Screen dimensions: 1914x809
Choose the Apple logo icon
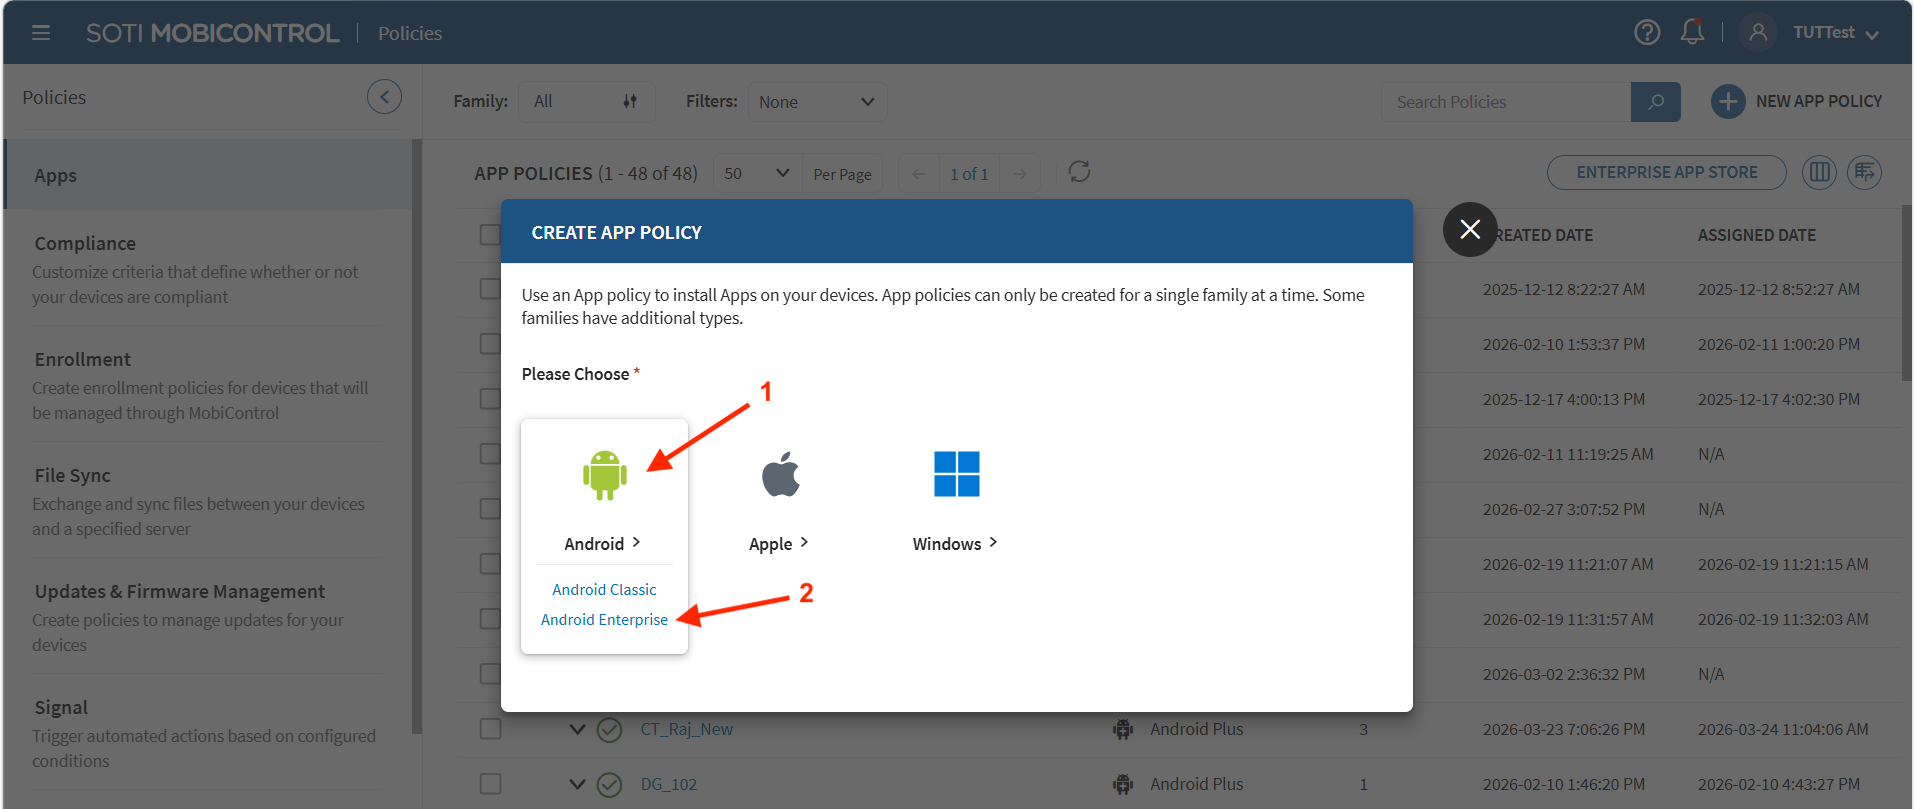coord(780,474)
